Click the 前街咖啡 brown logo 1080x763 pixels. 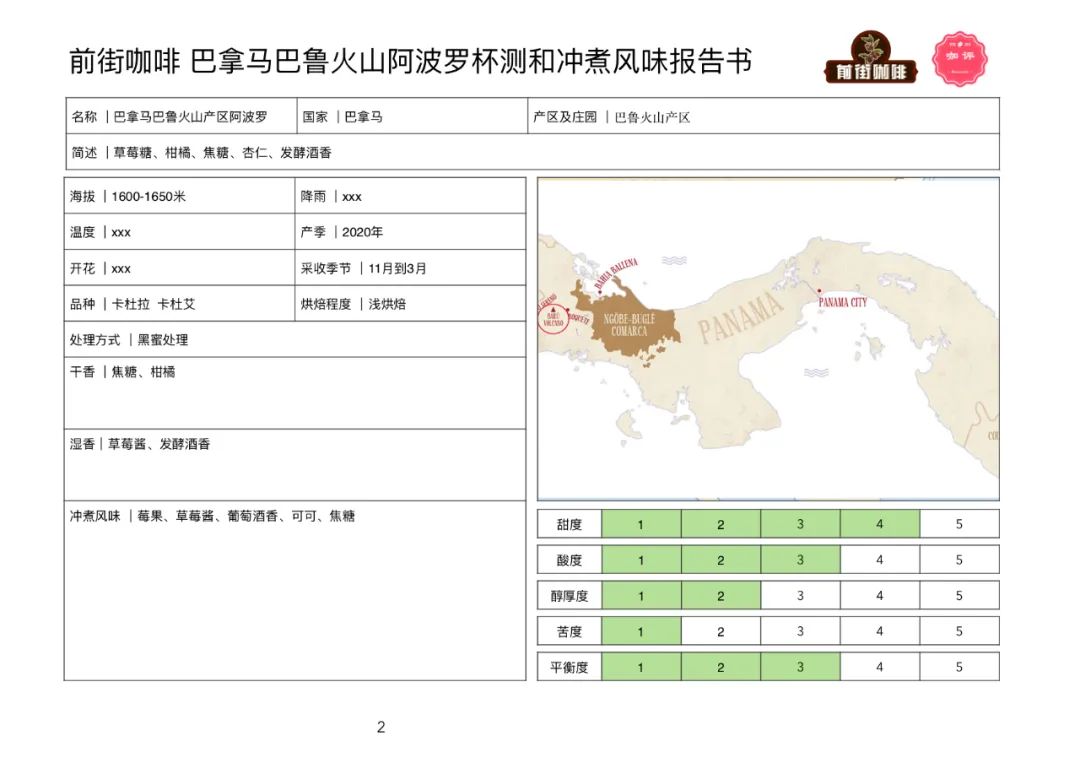click(871, 58)
